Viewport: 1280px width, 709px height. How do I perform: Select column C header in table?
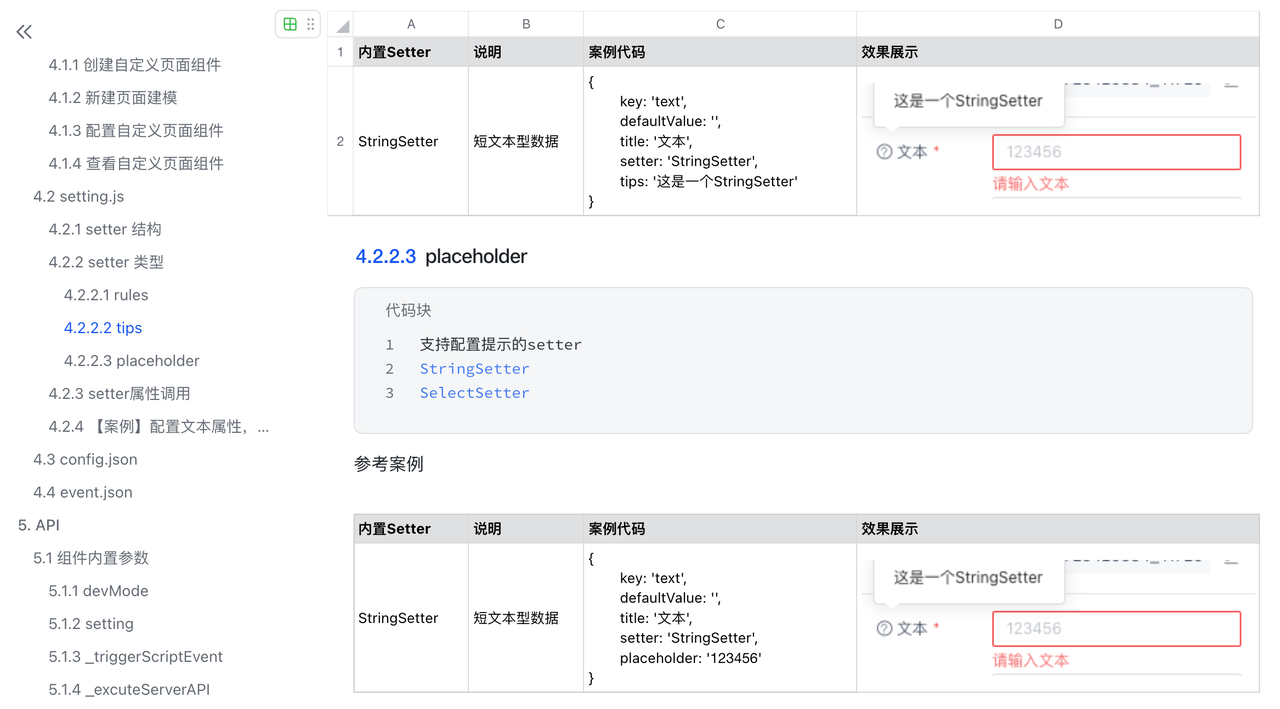coord(720,25)
